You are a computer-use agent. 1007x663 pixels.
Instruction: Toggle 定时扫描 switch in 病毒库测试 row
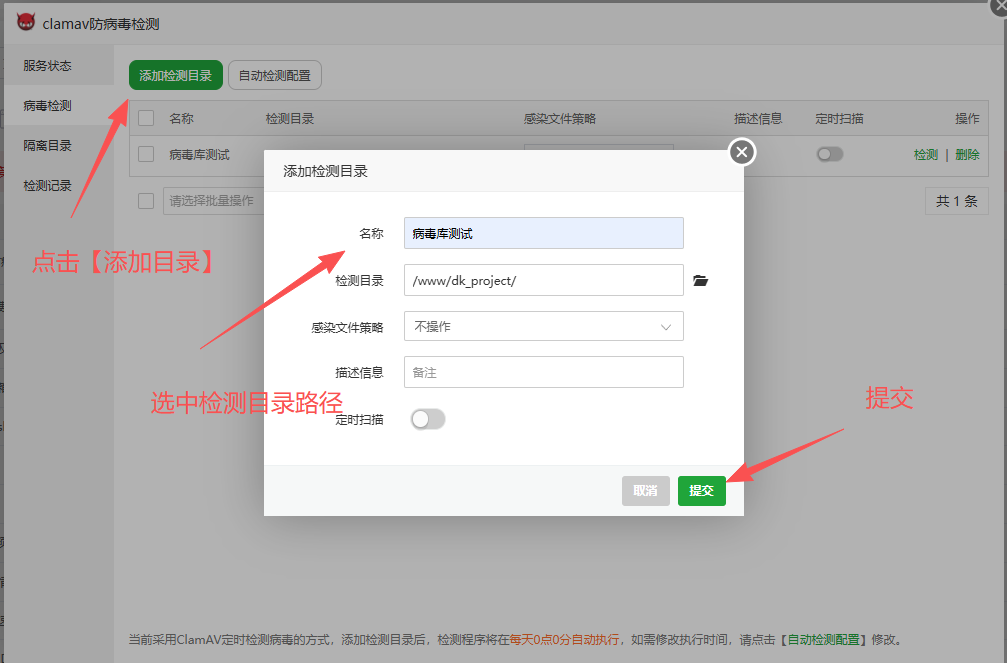pos(829,154)
